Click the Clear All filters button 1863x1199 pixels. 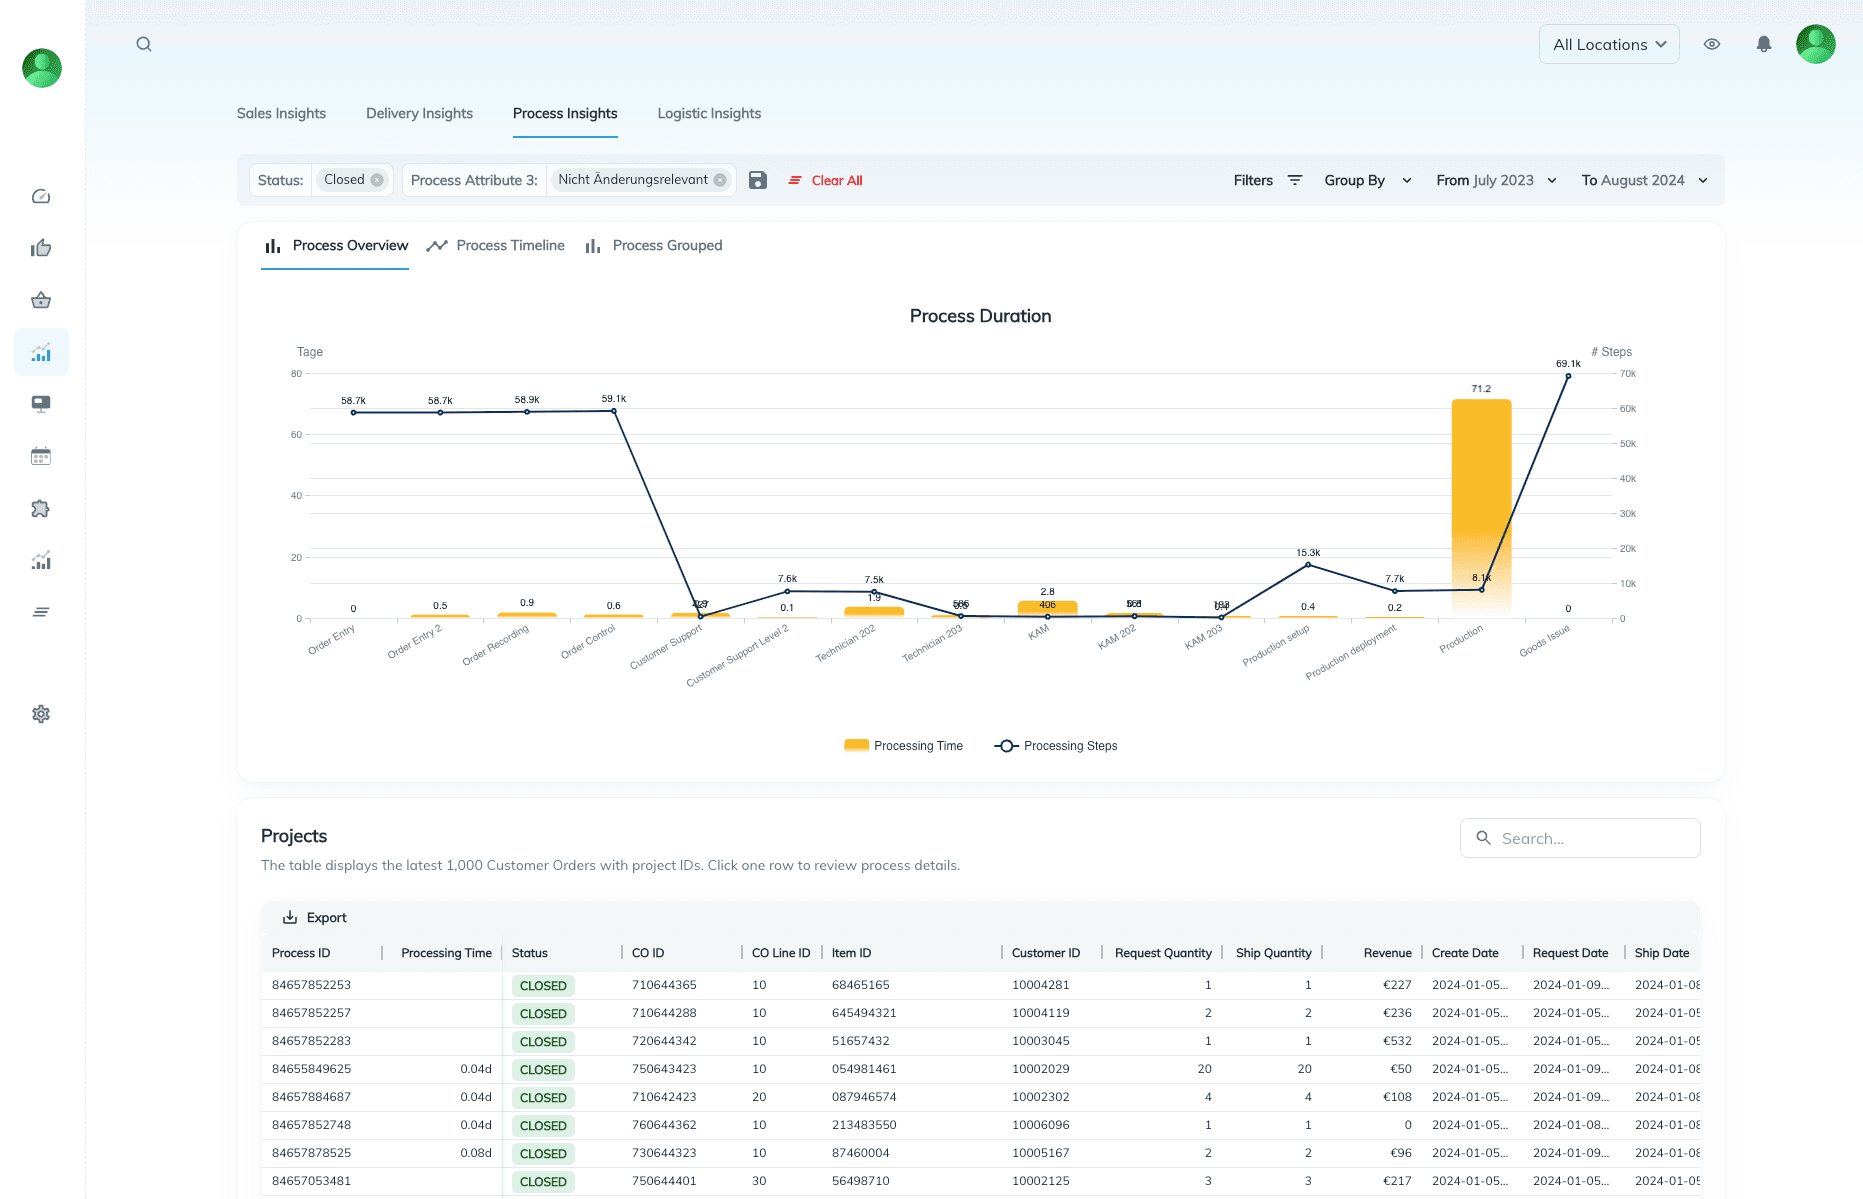825,180
